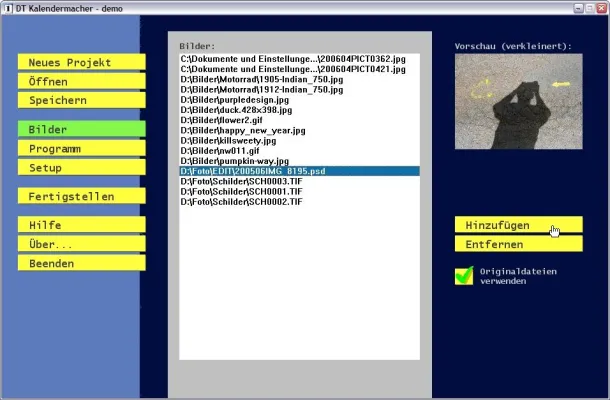The image size is (610, 400).
Task: Save project using Speichern
Action: click(x=81, y=100)
